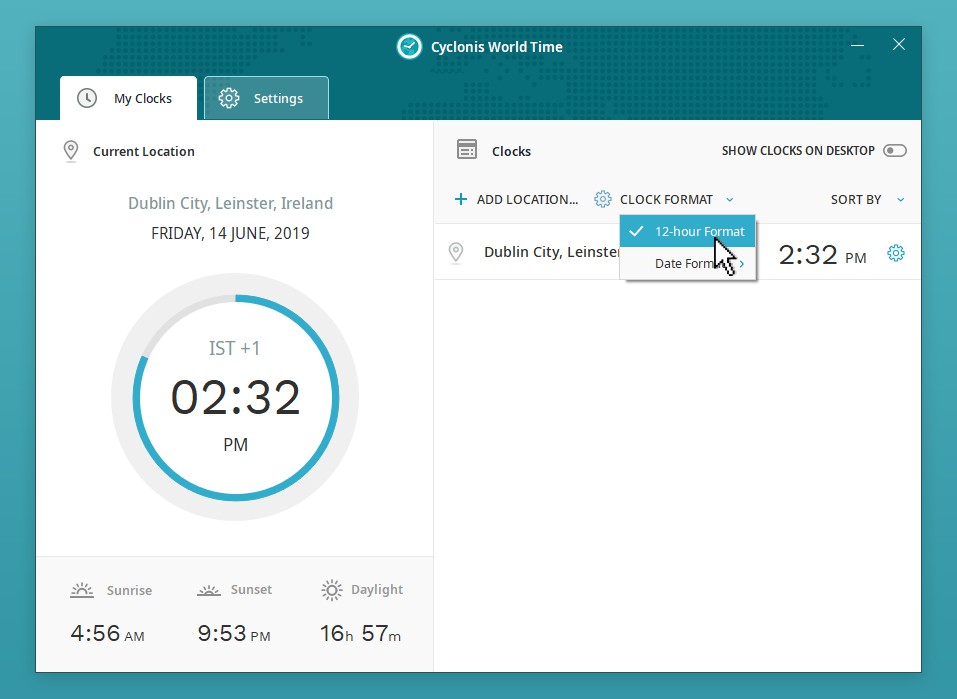Switch to the Settings tab

click(266, 98)
